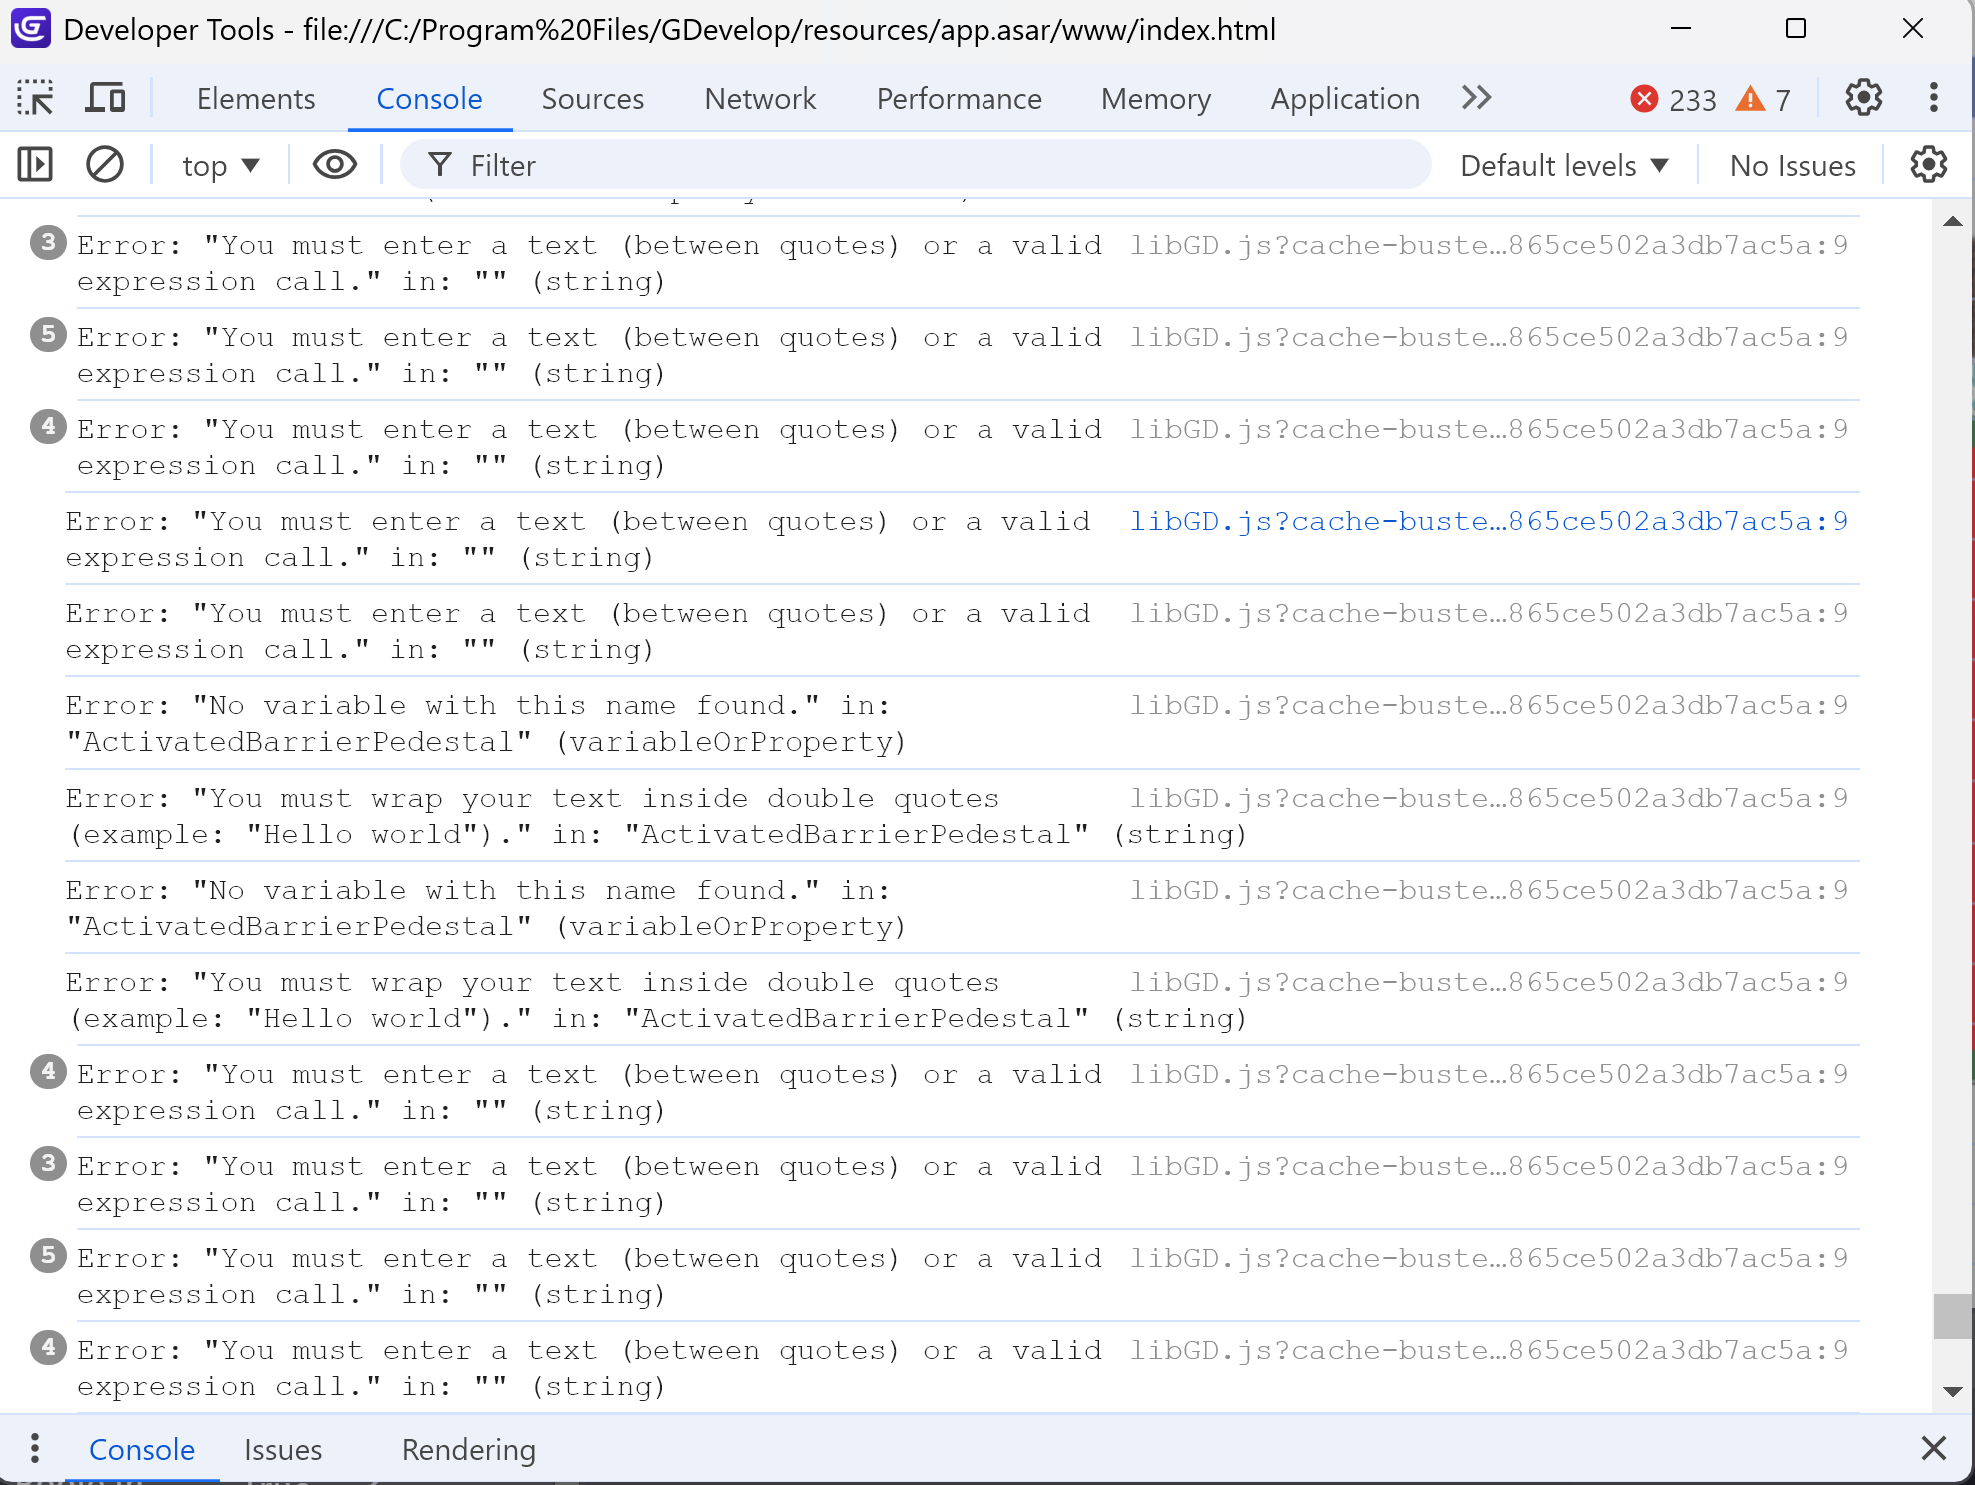Click the warning count 7 indicator
This screenshot has width=1975, height=1485.
1763,99
